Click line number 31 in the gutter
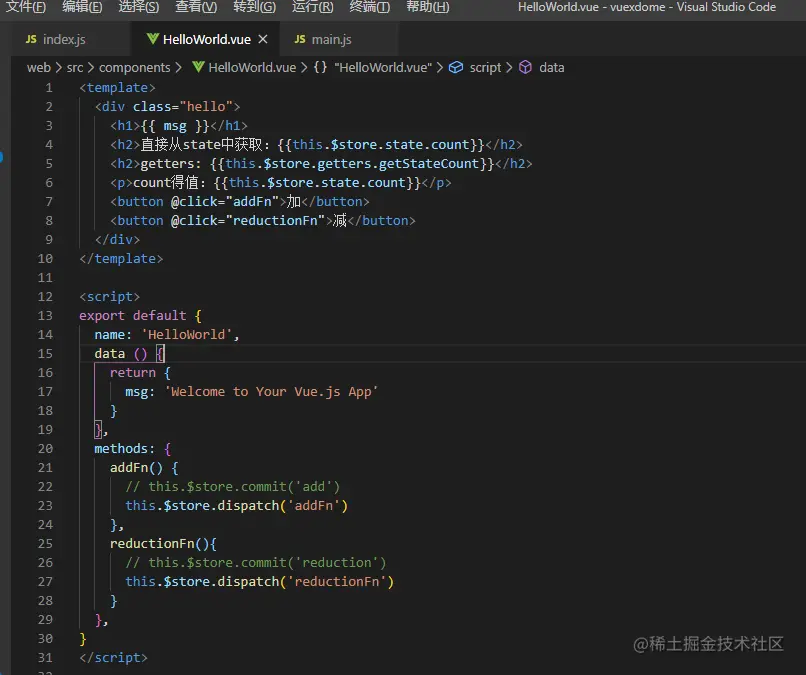This screenshot has height=675, width=806. click(45, 658)
